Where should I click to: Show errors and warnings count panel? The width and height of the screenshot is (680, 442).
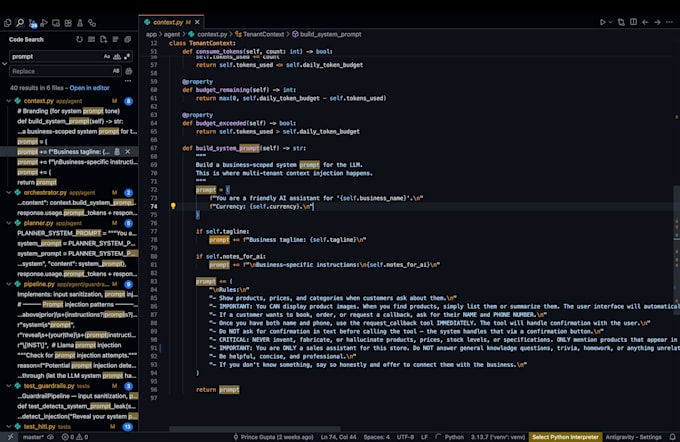75,437
